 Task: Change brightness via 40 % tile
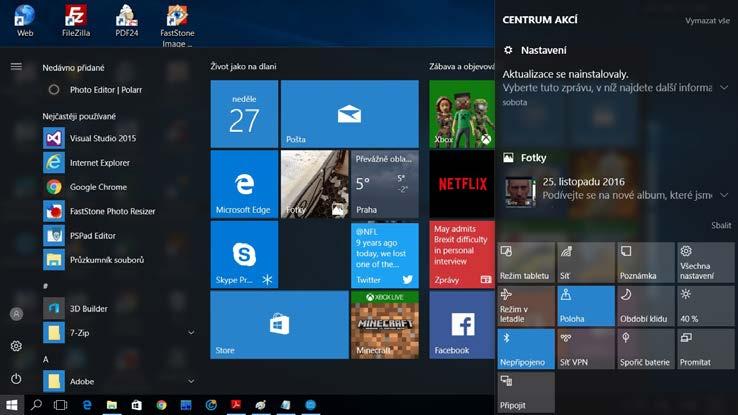(706, 306)
